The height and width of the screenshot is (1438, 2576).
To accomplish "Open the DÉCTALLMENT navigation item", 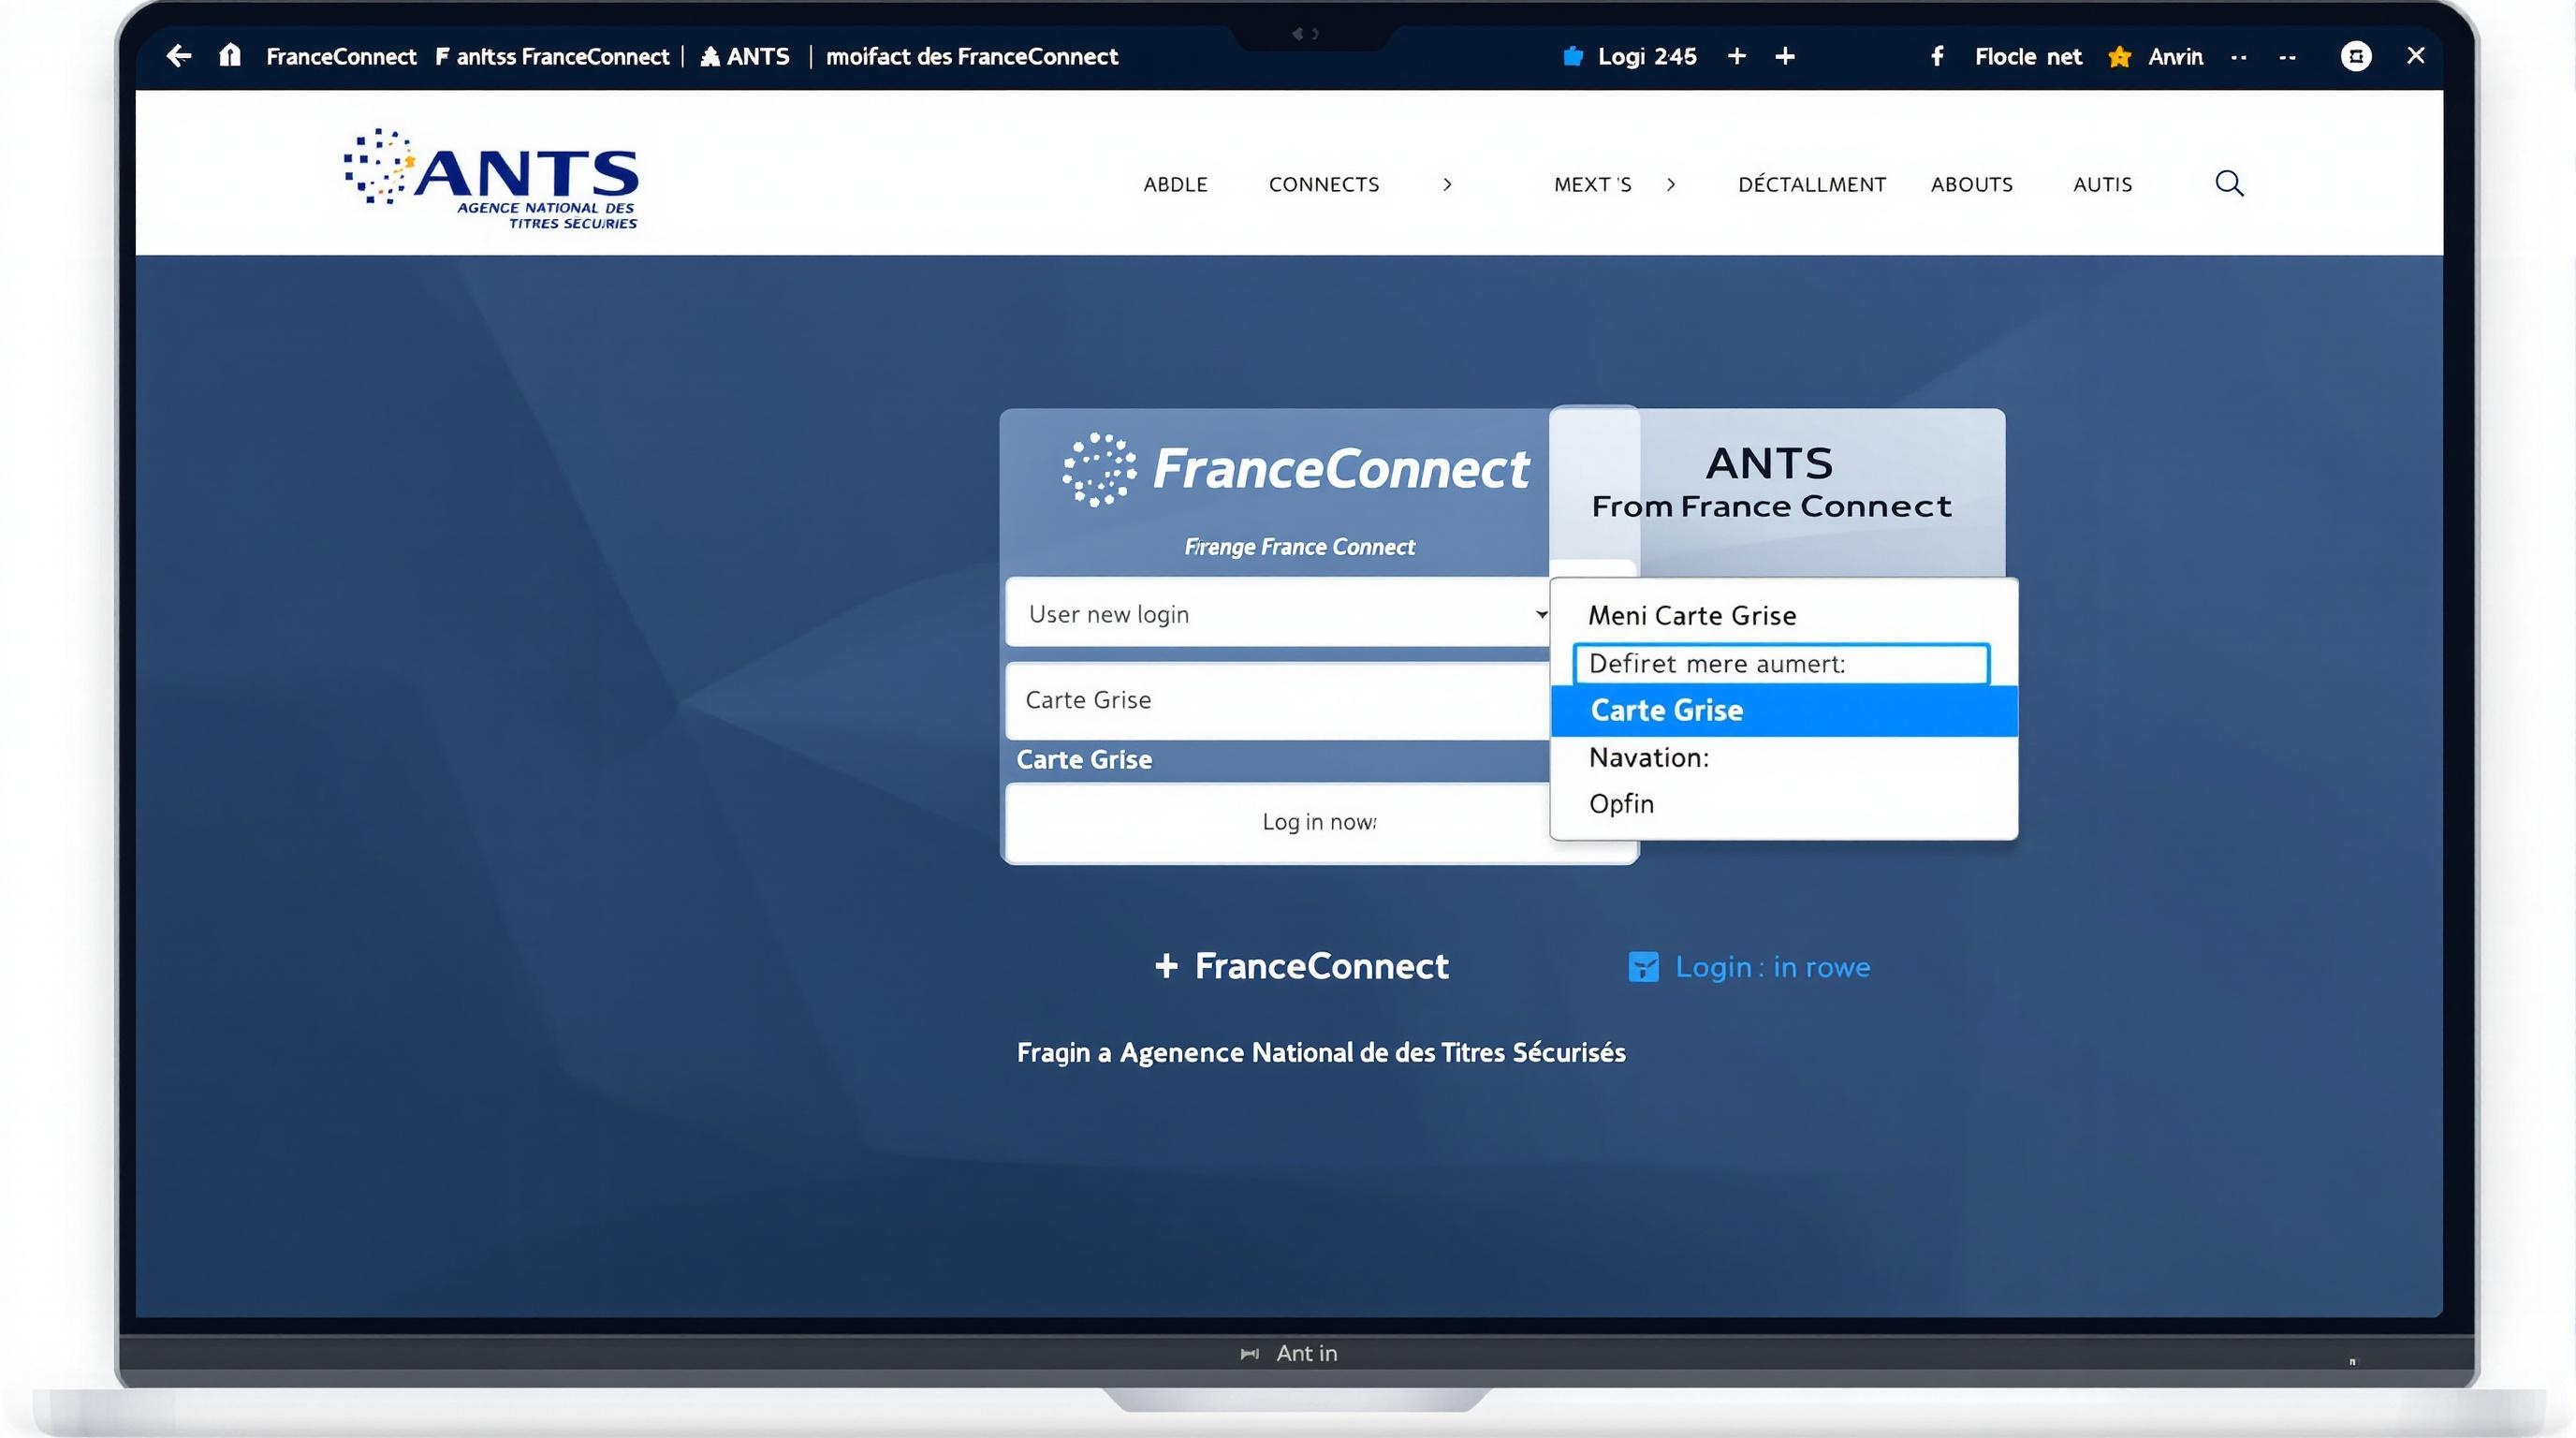I will pos(1812,185).
